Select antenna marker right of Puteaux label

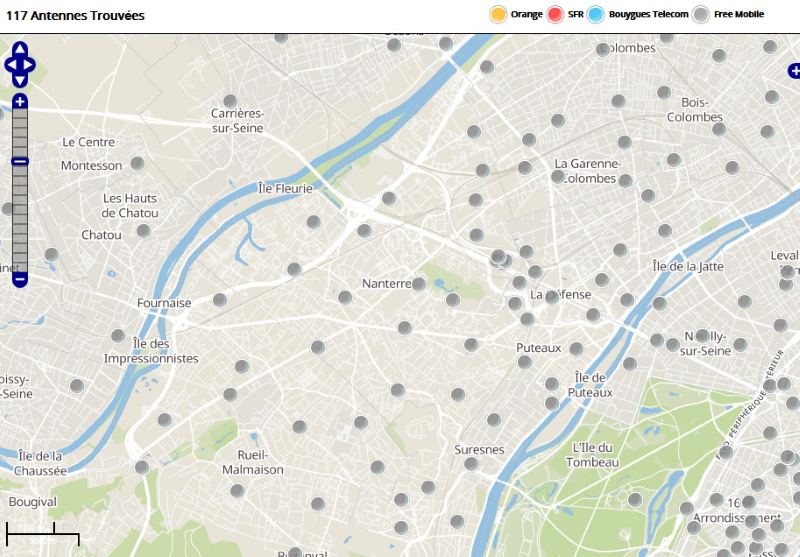(x=576, y=349)
